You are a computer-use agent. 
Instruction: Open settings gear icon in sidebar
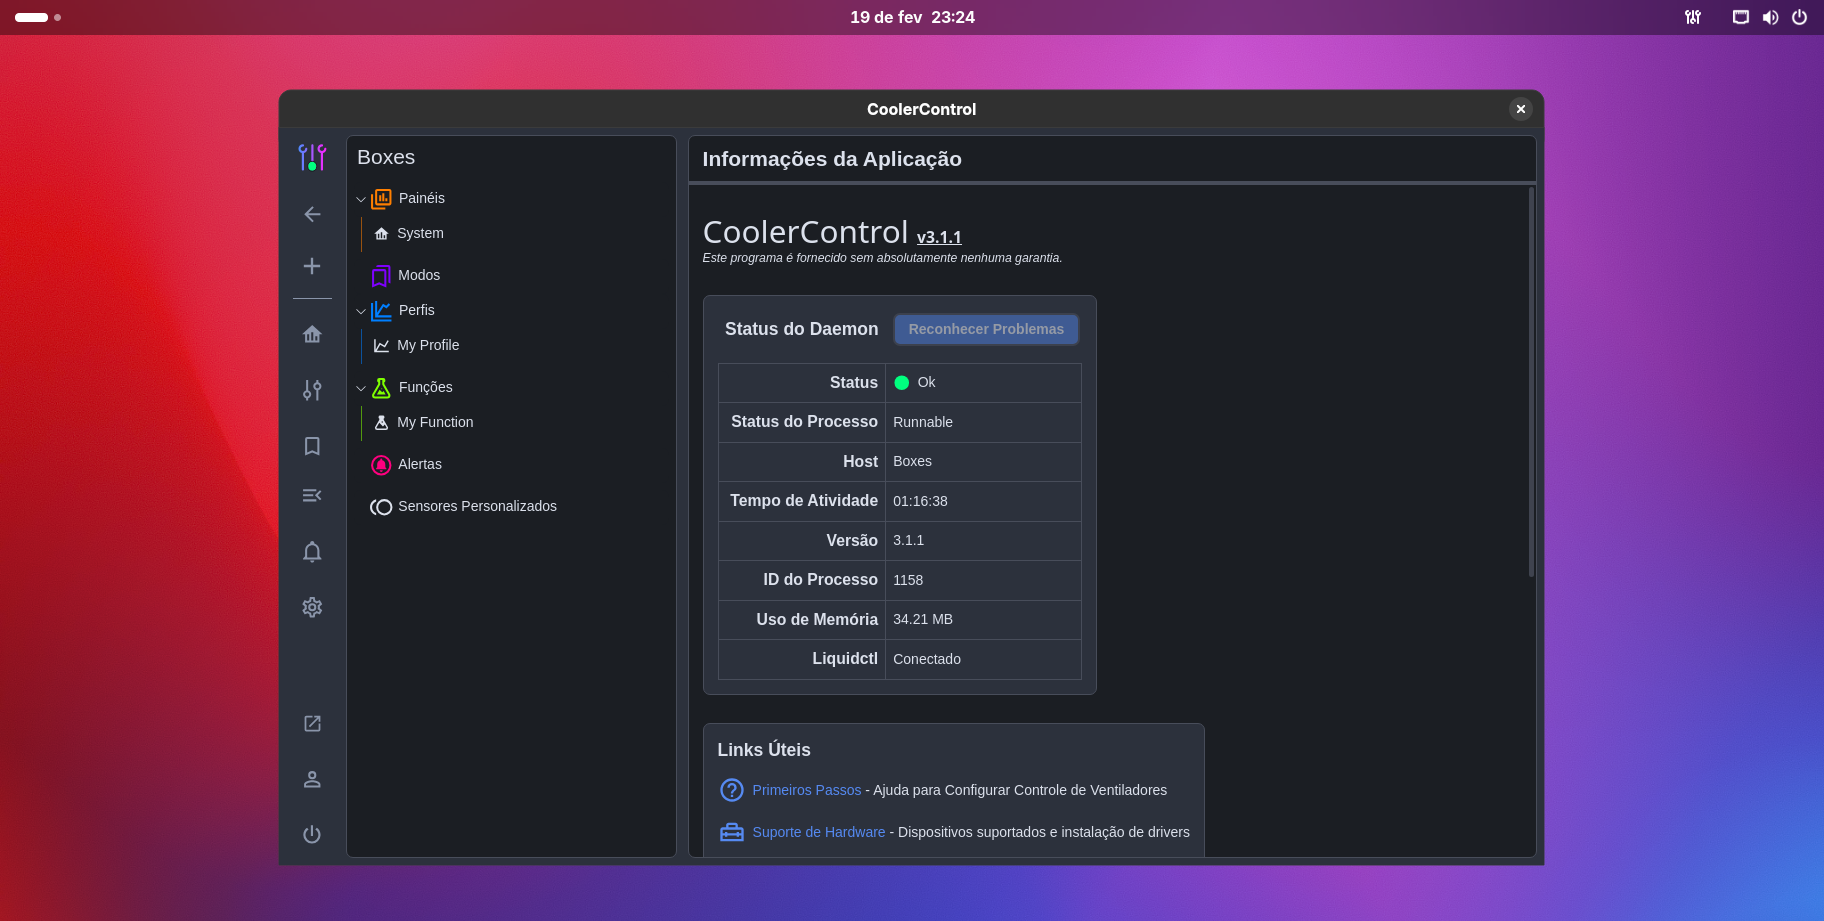312,607
